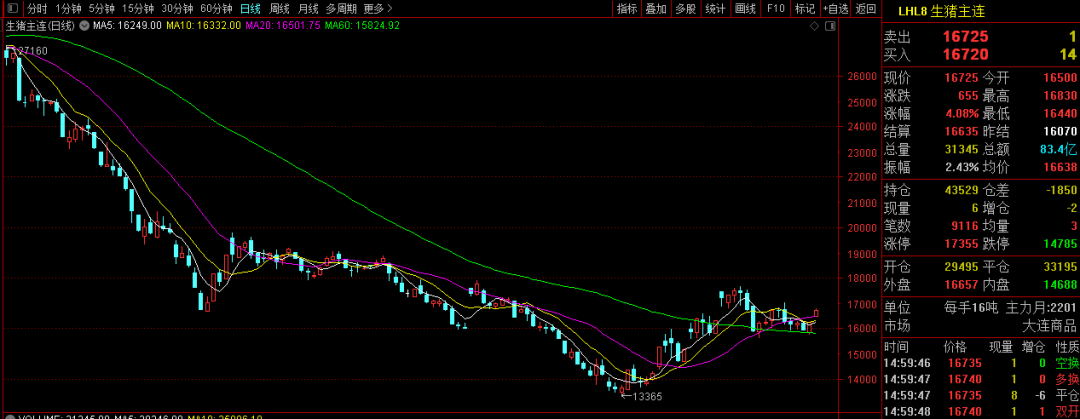
Task: Open the 统计 statistics button
Action: pos(716,9)
